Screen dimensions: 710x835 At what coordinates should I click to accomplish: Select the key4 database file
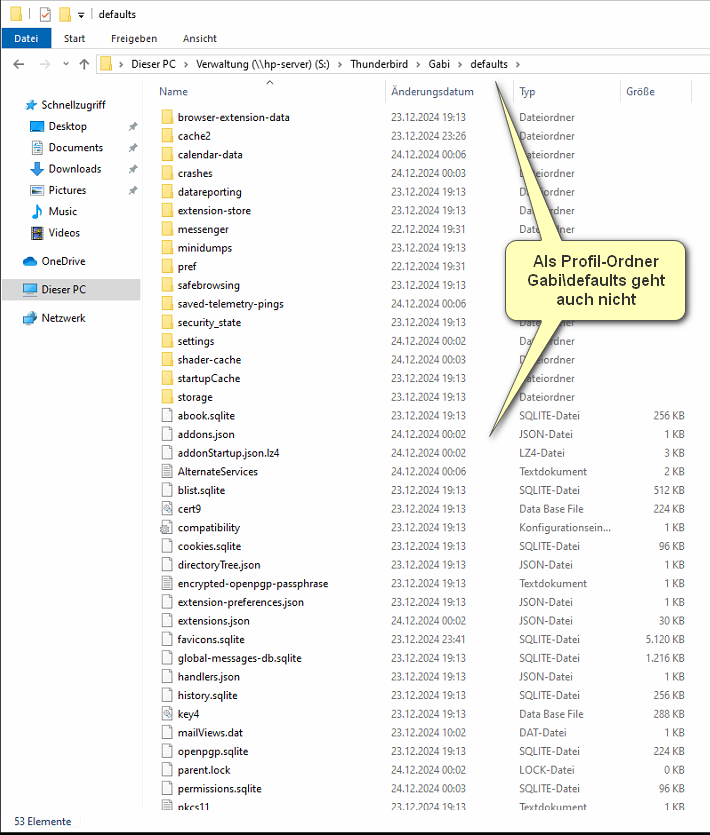coord(188,714)
